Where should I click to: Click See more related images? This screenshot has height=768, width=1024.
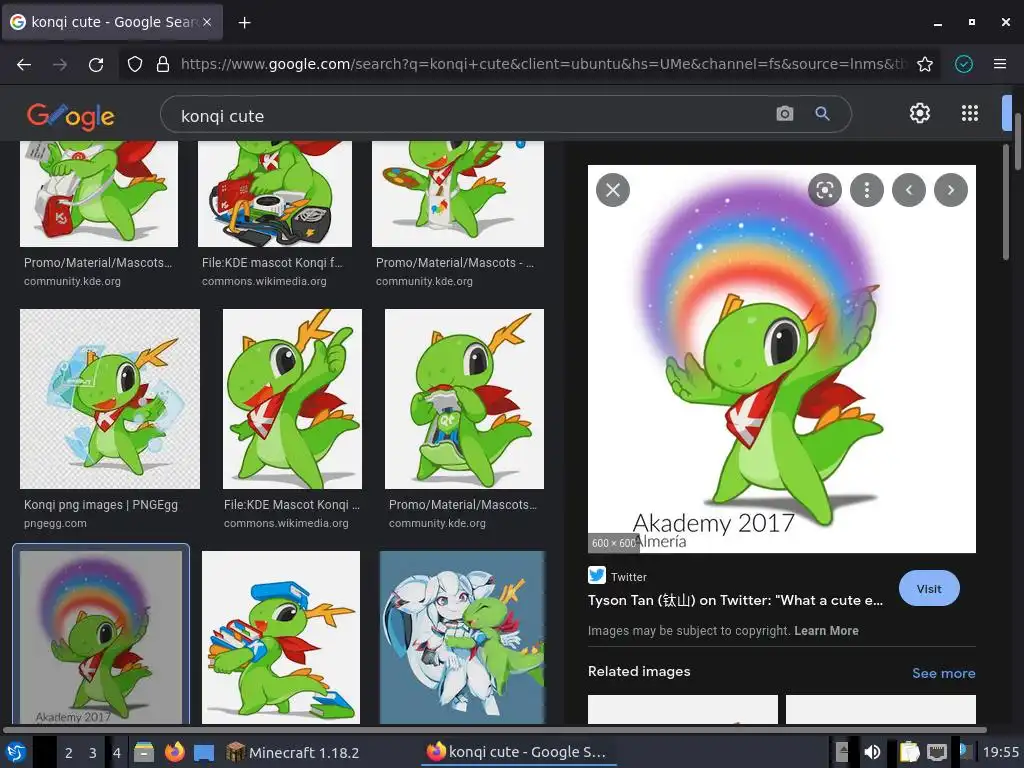pos(944,673)
